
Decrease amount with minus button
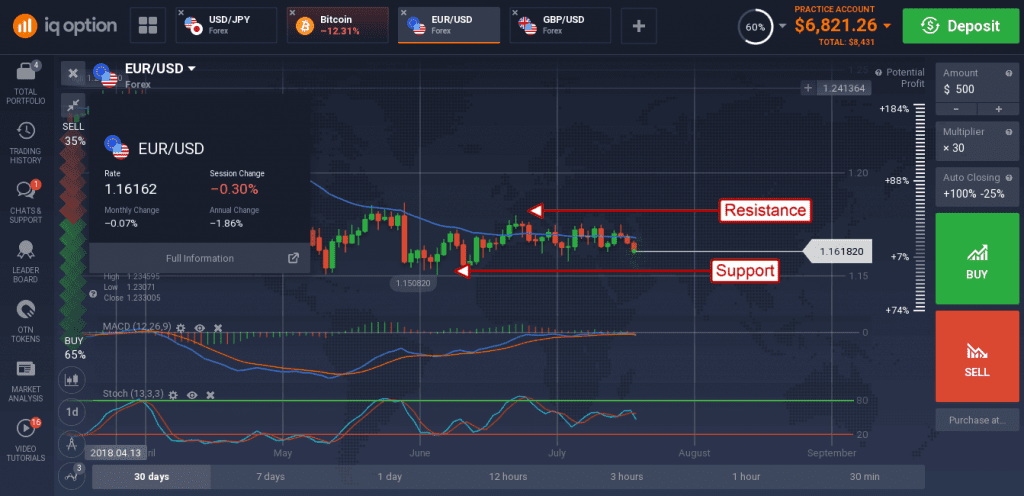point(955,109)
